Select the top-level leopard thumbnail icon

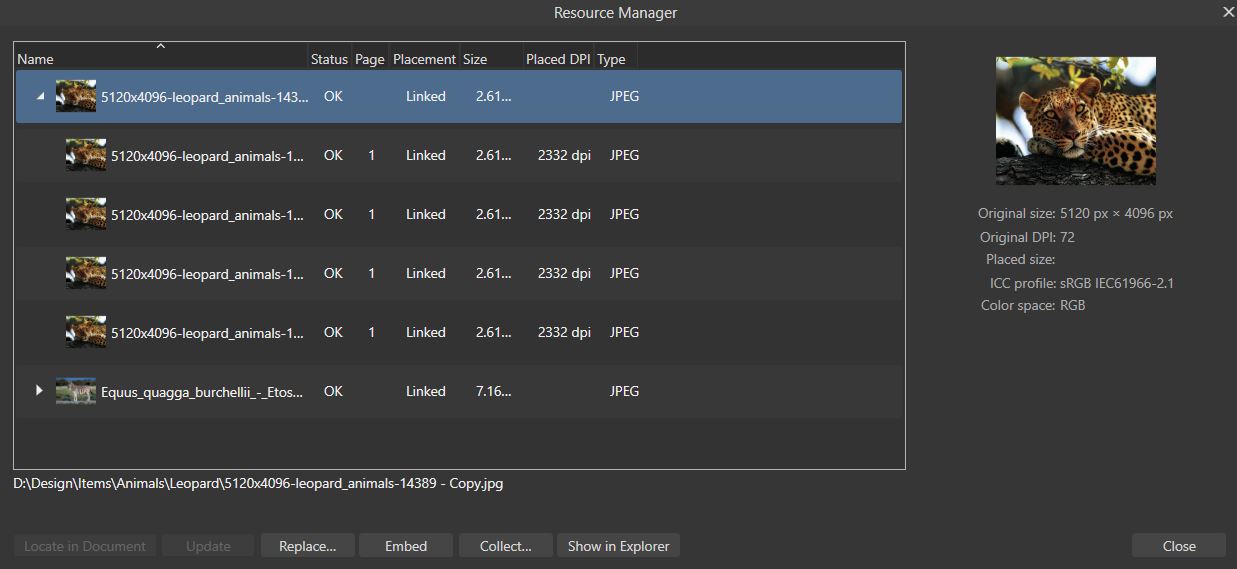[76, 97]
